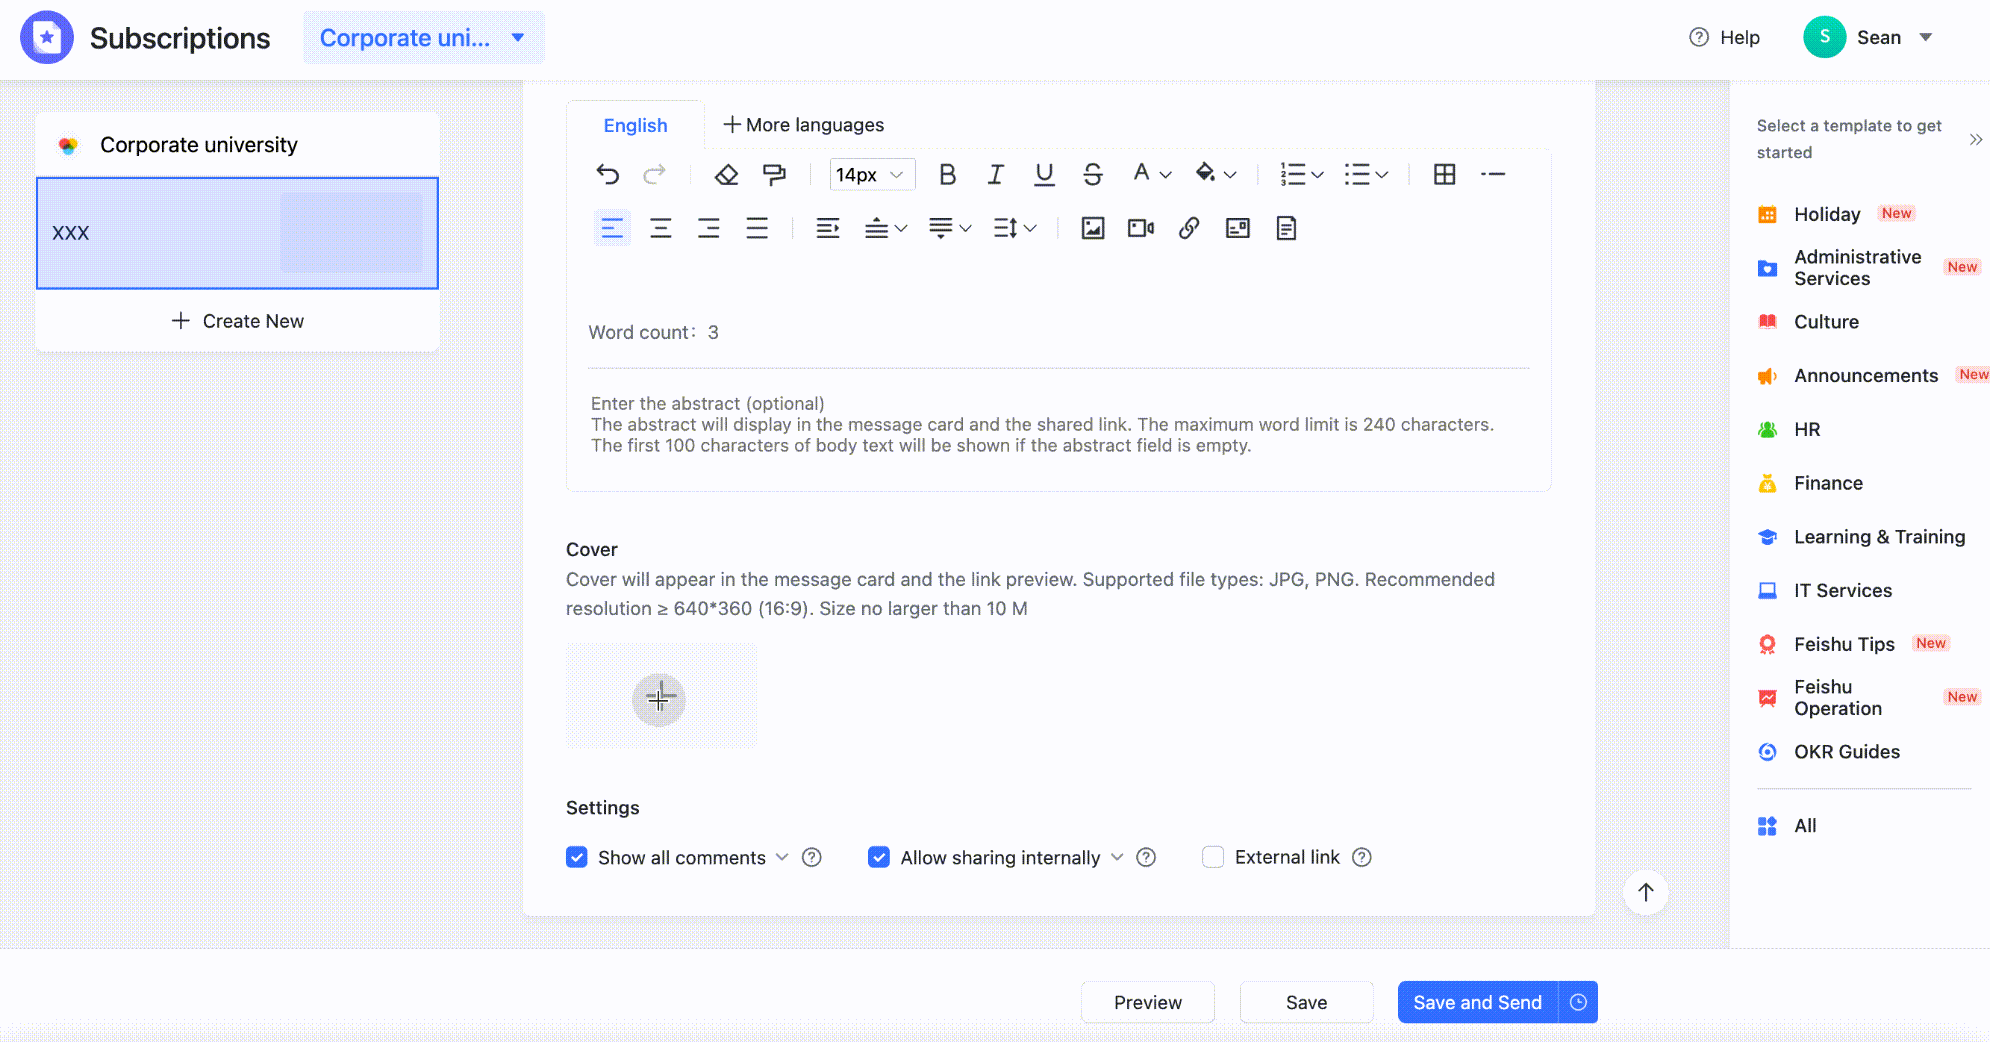
Task: Enable the External link checkbox
Action: click(x=1213, y=857)
